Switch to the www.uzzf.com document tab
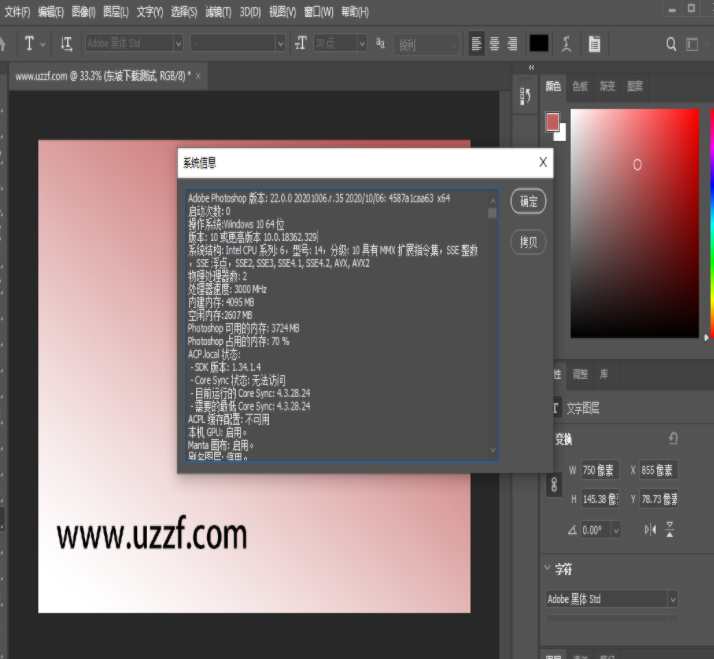The image size is (714, 659). [103, 76]
